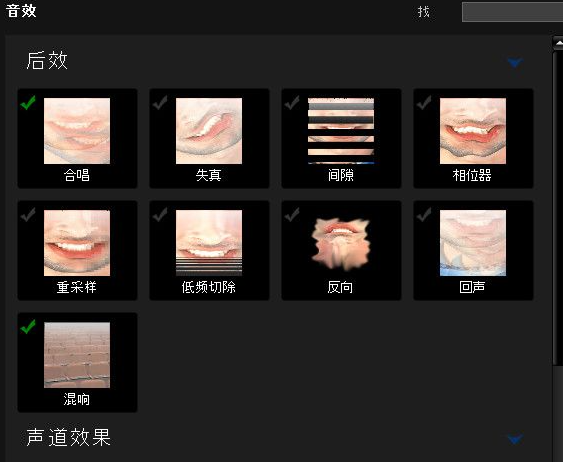Screen dimensions: 563x462
Task: Select the 混响 reverb effect thumbnail
Action: (x=77, y=355)
